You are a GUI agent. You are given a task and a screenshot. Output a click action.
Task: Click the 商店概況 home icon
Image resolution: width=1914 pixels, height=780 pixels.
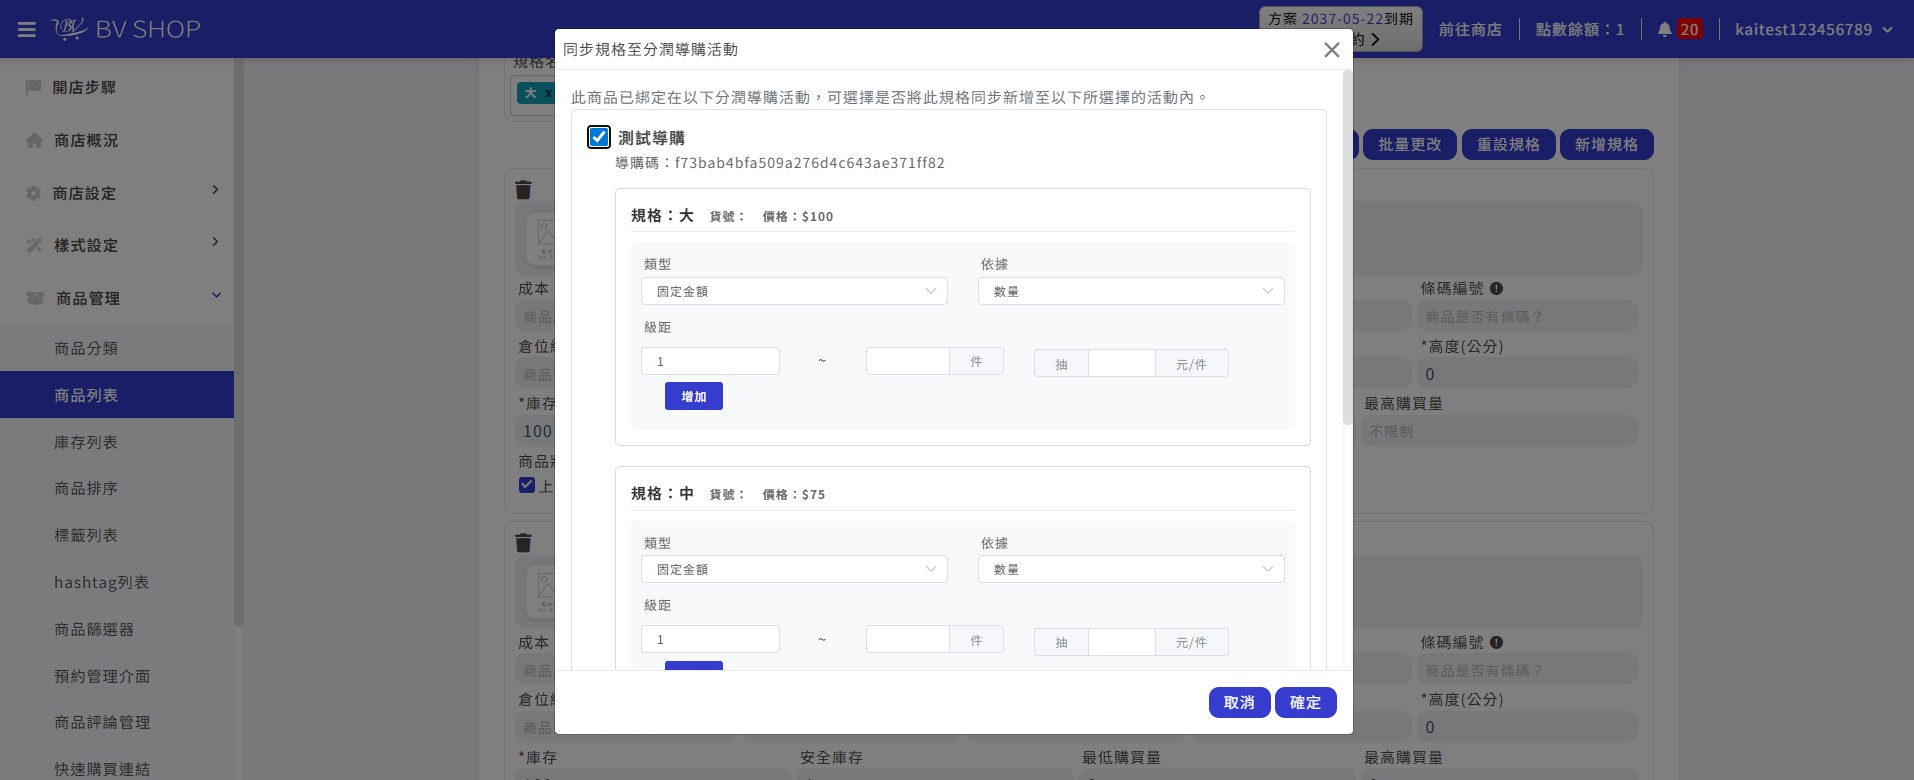(x=34, y=140)
